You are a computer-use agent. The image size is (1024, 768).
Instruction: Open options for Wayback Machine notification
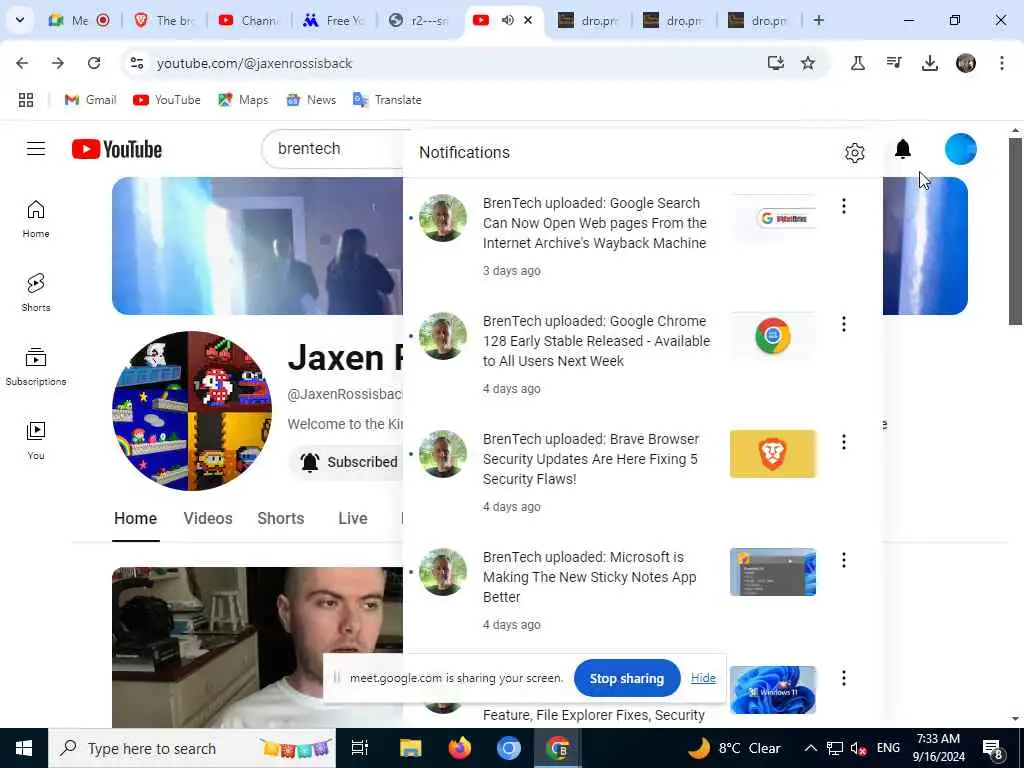tap(844, 206)
